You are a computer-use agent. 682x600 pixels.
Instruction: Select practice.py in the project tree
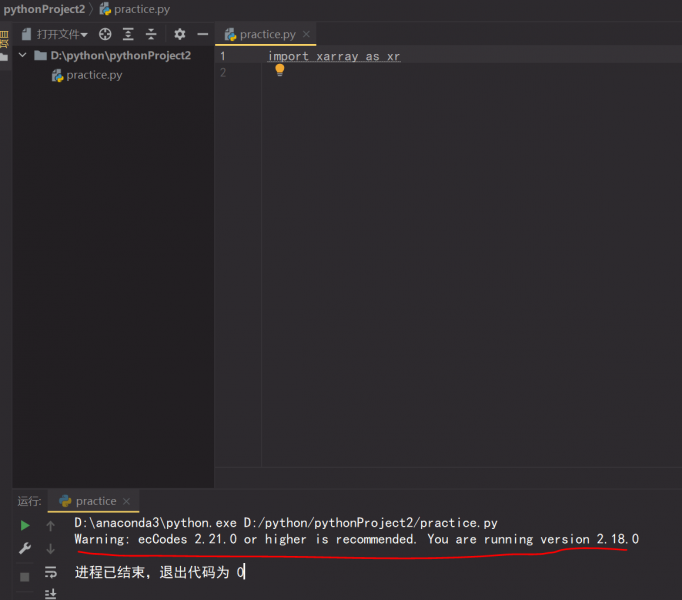click(94, 75)
